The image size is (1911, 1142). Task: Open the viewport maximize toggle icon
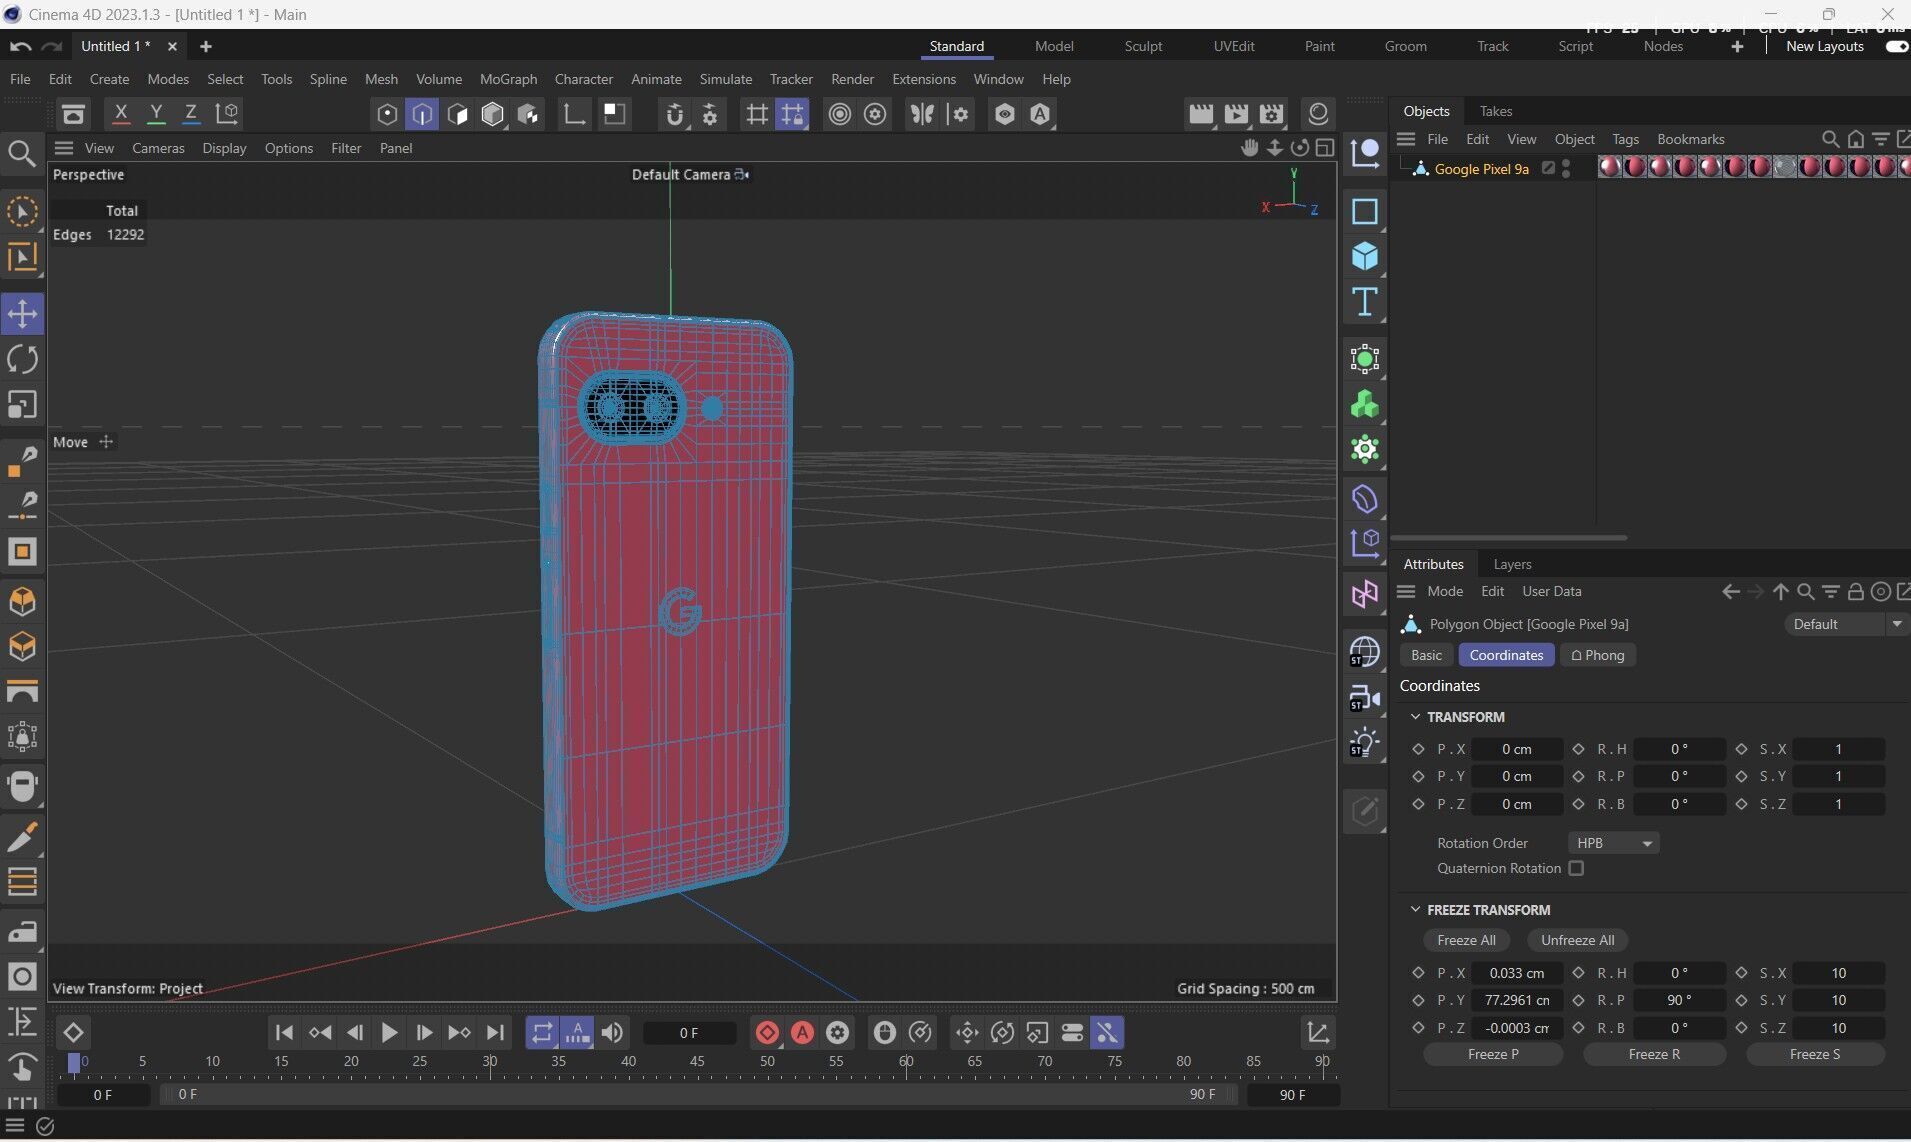click(1325, 148)
